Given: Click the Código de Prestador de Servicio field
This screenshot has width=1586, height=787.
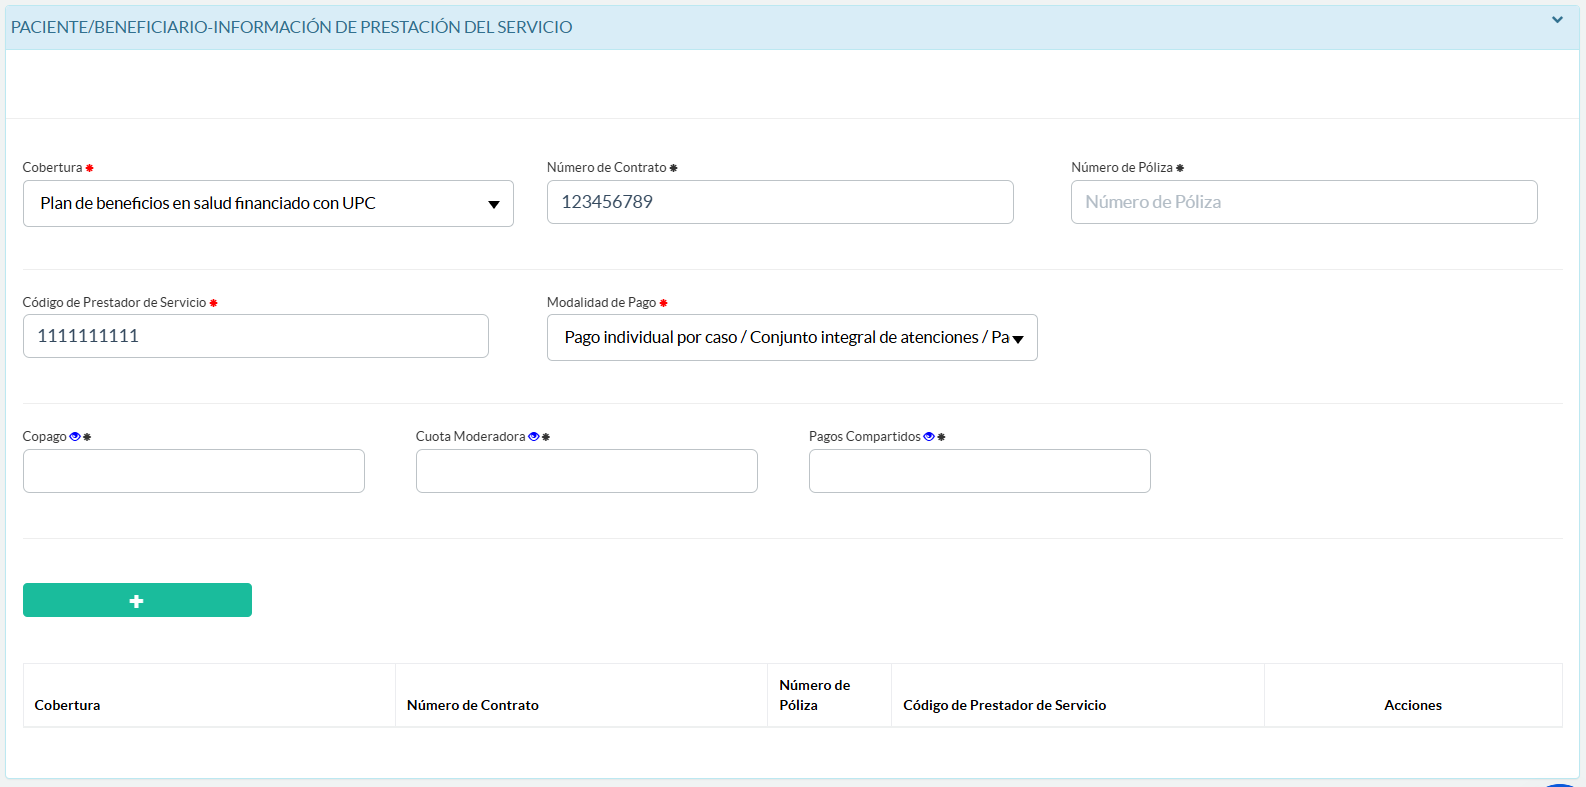Looking at the screenshot, I should point(255,337).
